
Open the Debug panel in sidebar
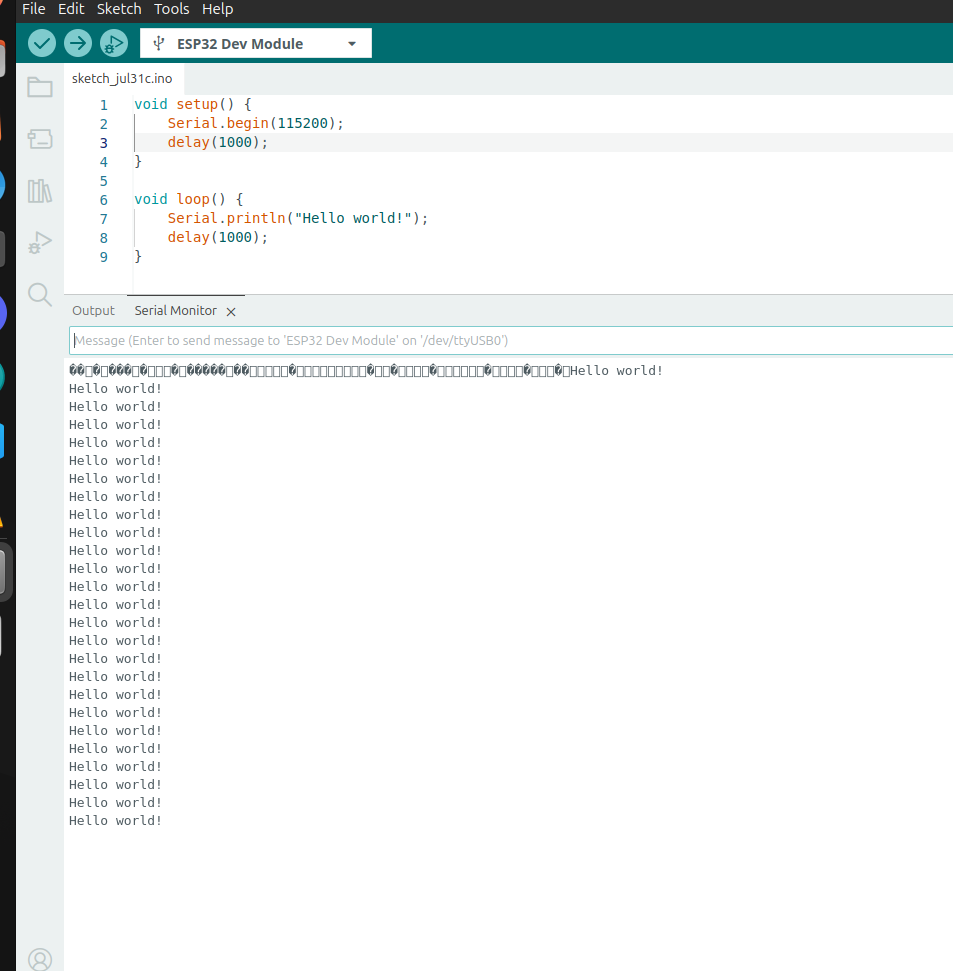coord(40,243)
